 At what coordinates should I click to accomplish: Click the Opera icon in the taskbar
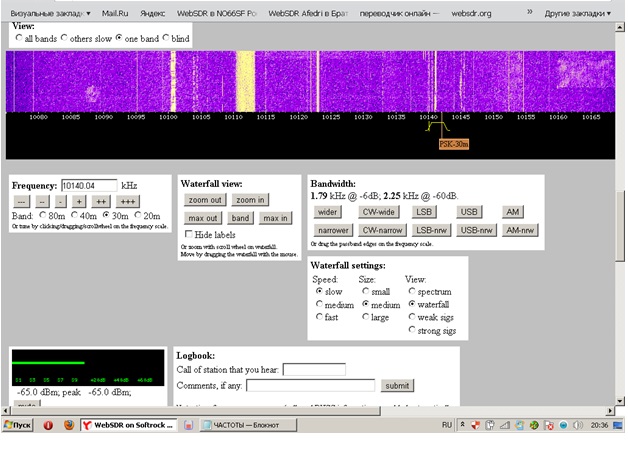(x=48, y=425)
